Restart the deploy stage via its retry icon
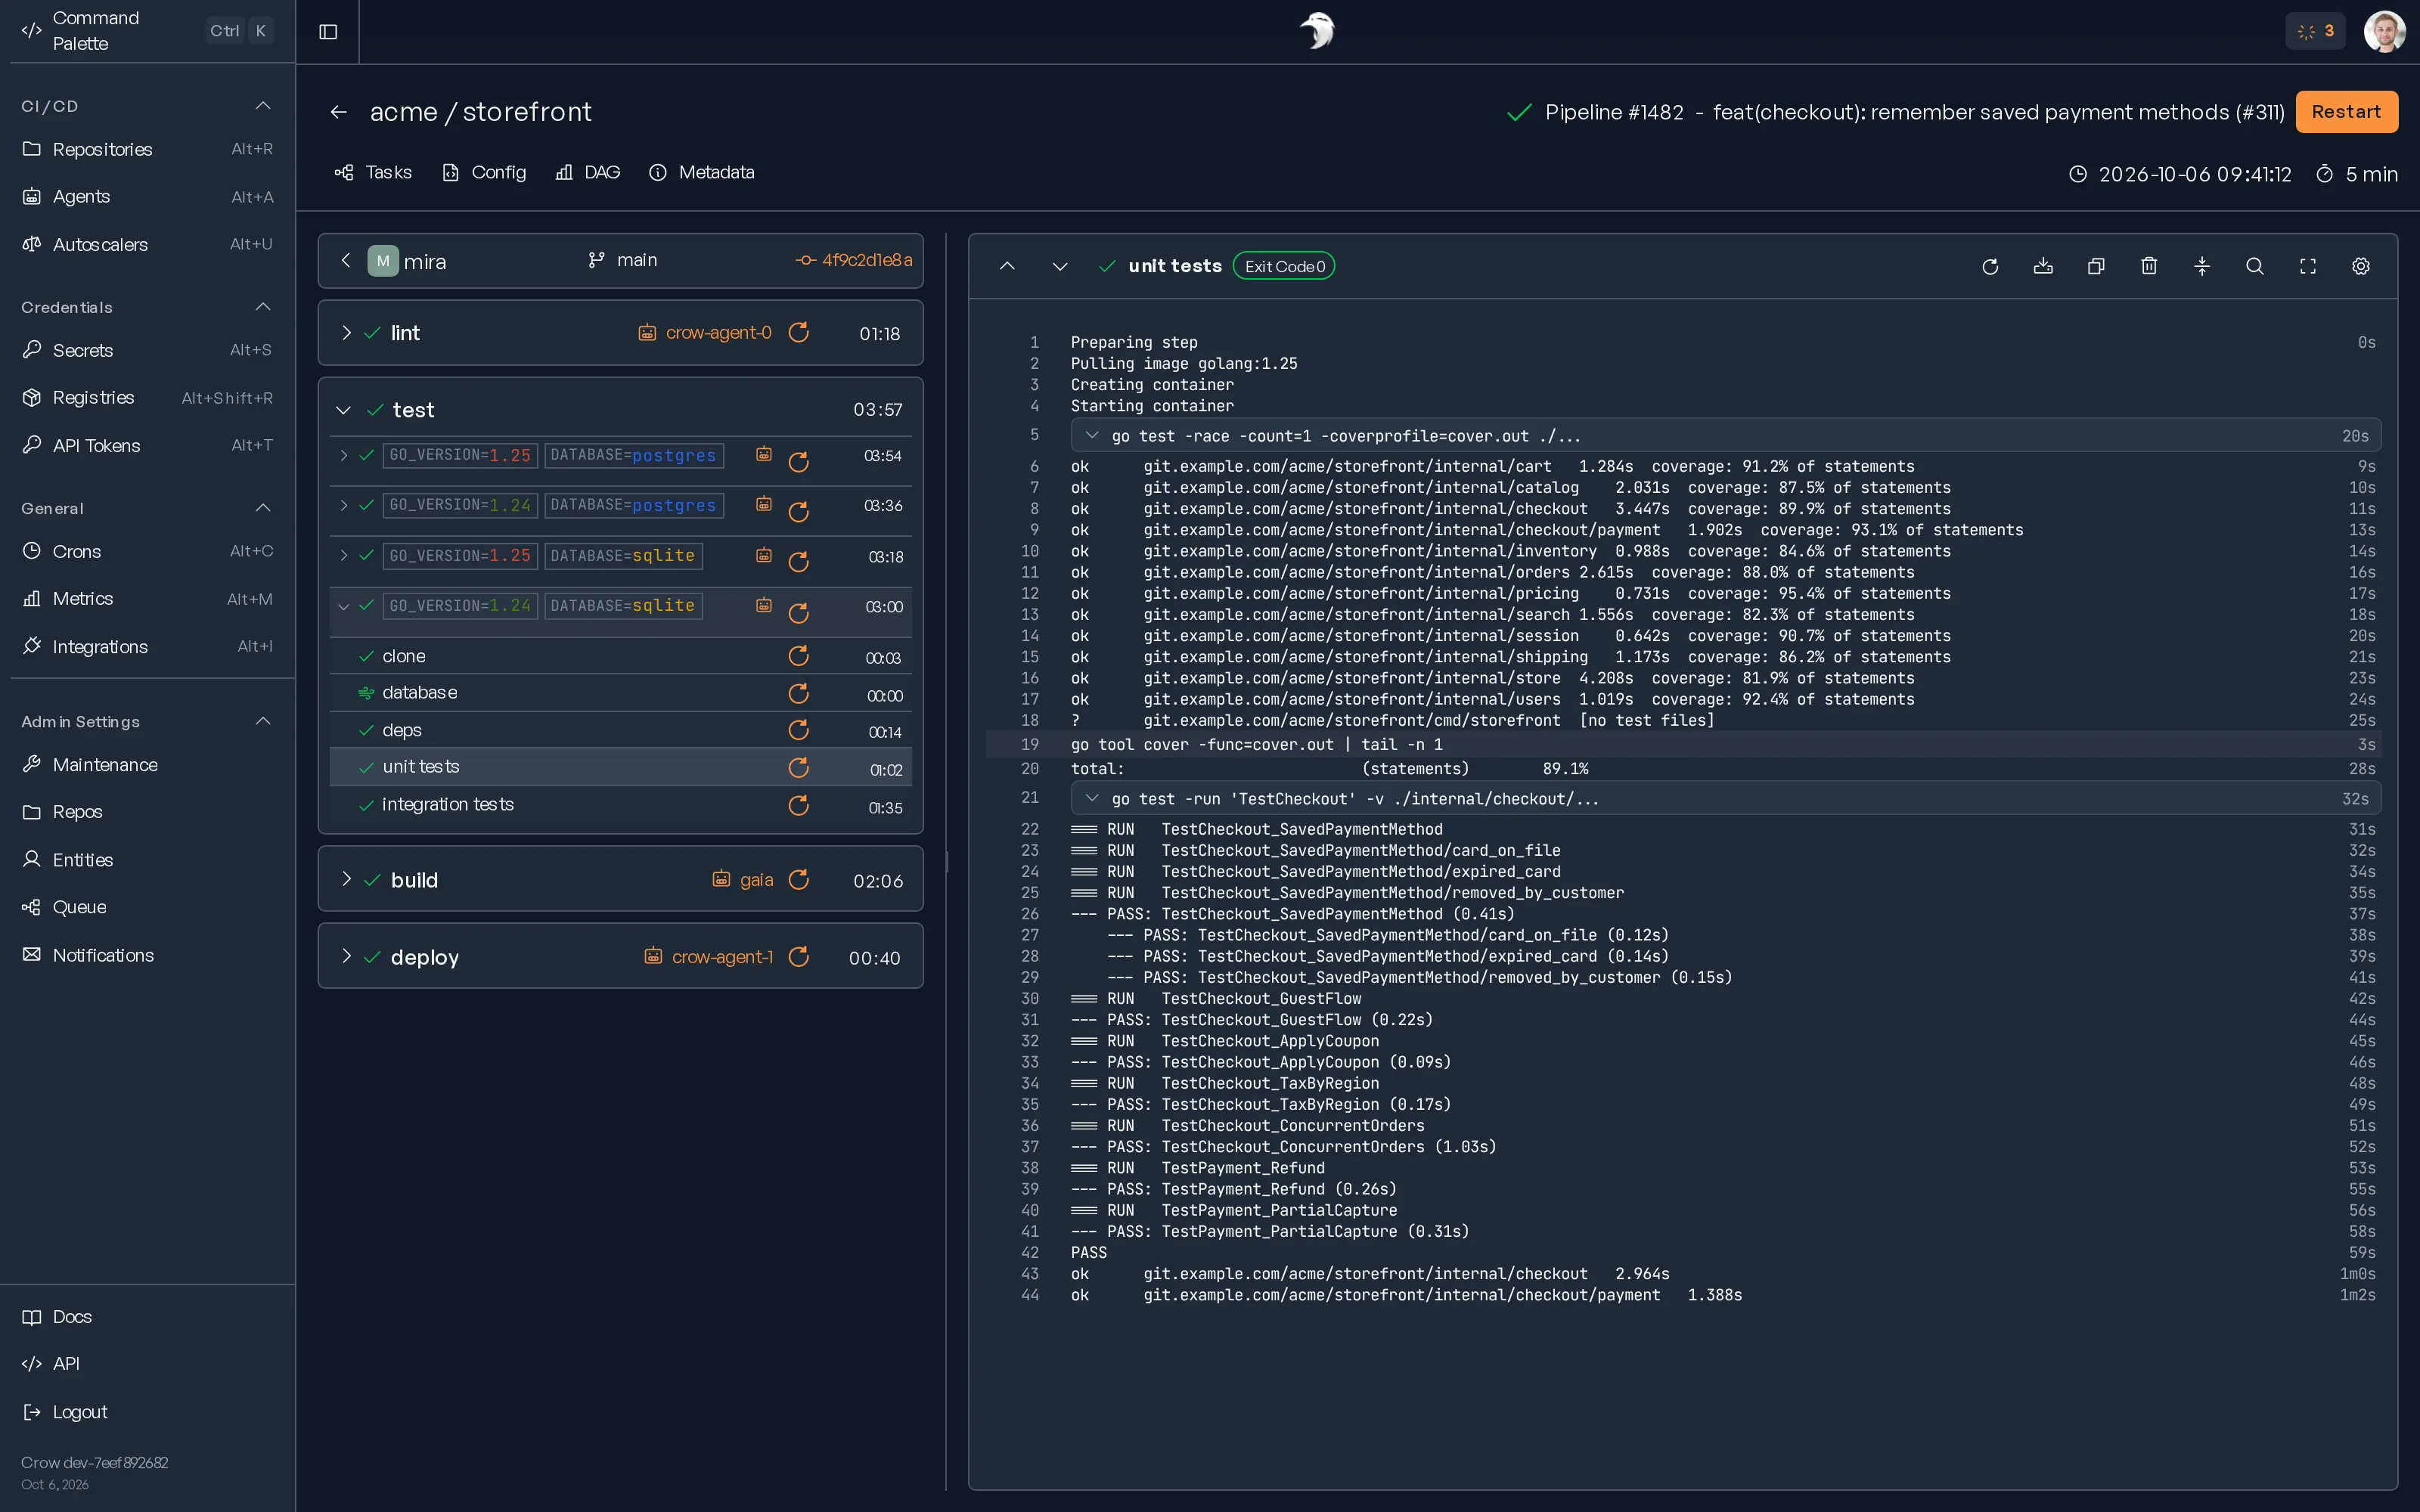Viewport: 2420px width, 1512px height. point(798,957)
